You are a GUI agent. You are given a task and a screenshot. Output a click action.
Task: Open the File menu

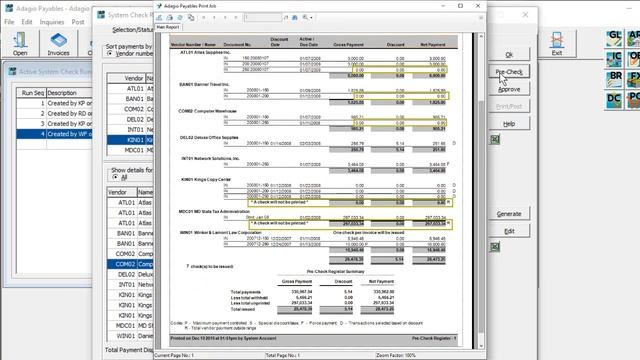coord(9,22)
